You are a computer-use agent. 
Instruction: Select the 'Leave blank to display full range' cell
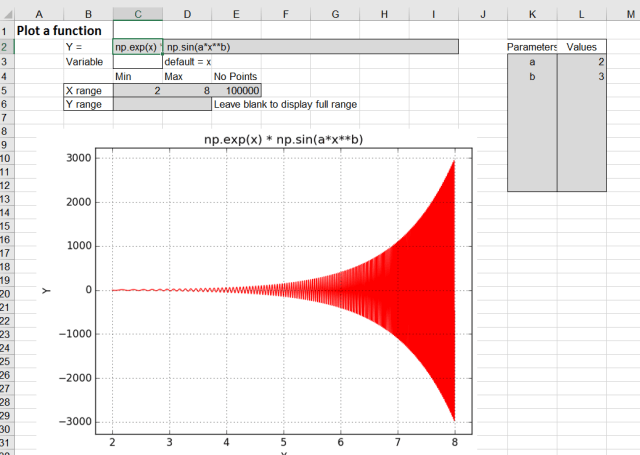point(286,104)
